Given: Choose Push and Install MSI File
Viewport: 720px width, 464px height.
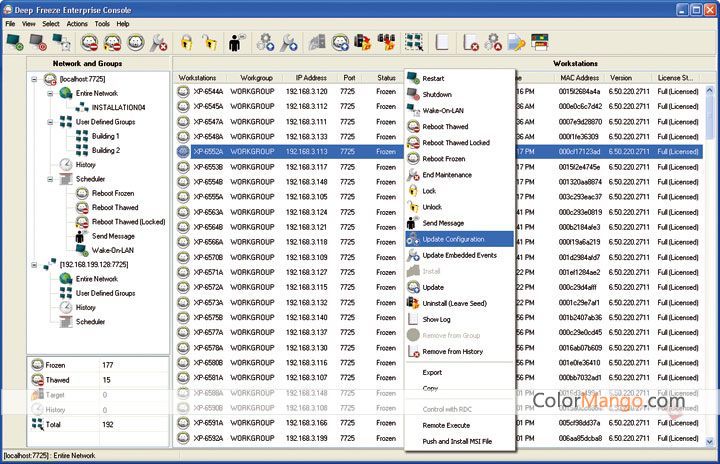Looking at the screenshot, I should tap(459, 441).
